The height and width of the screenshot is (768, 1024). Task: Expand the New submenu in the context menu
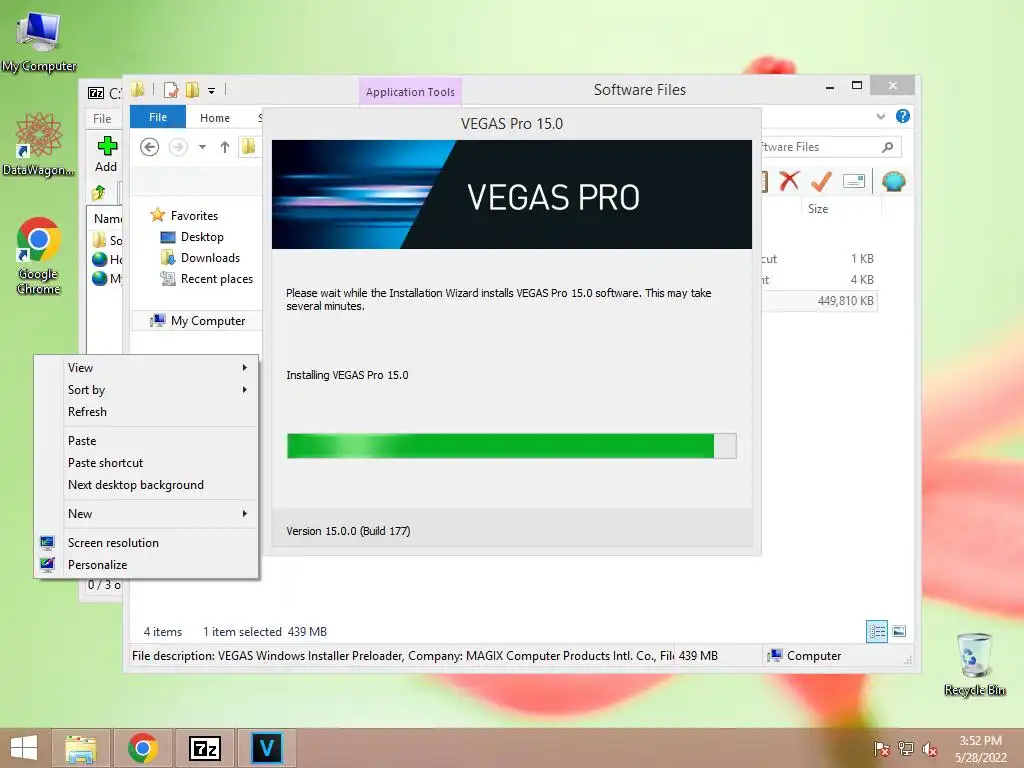click(146, 514)
